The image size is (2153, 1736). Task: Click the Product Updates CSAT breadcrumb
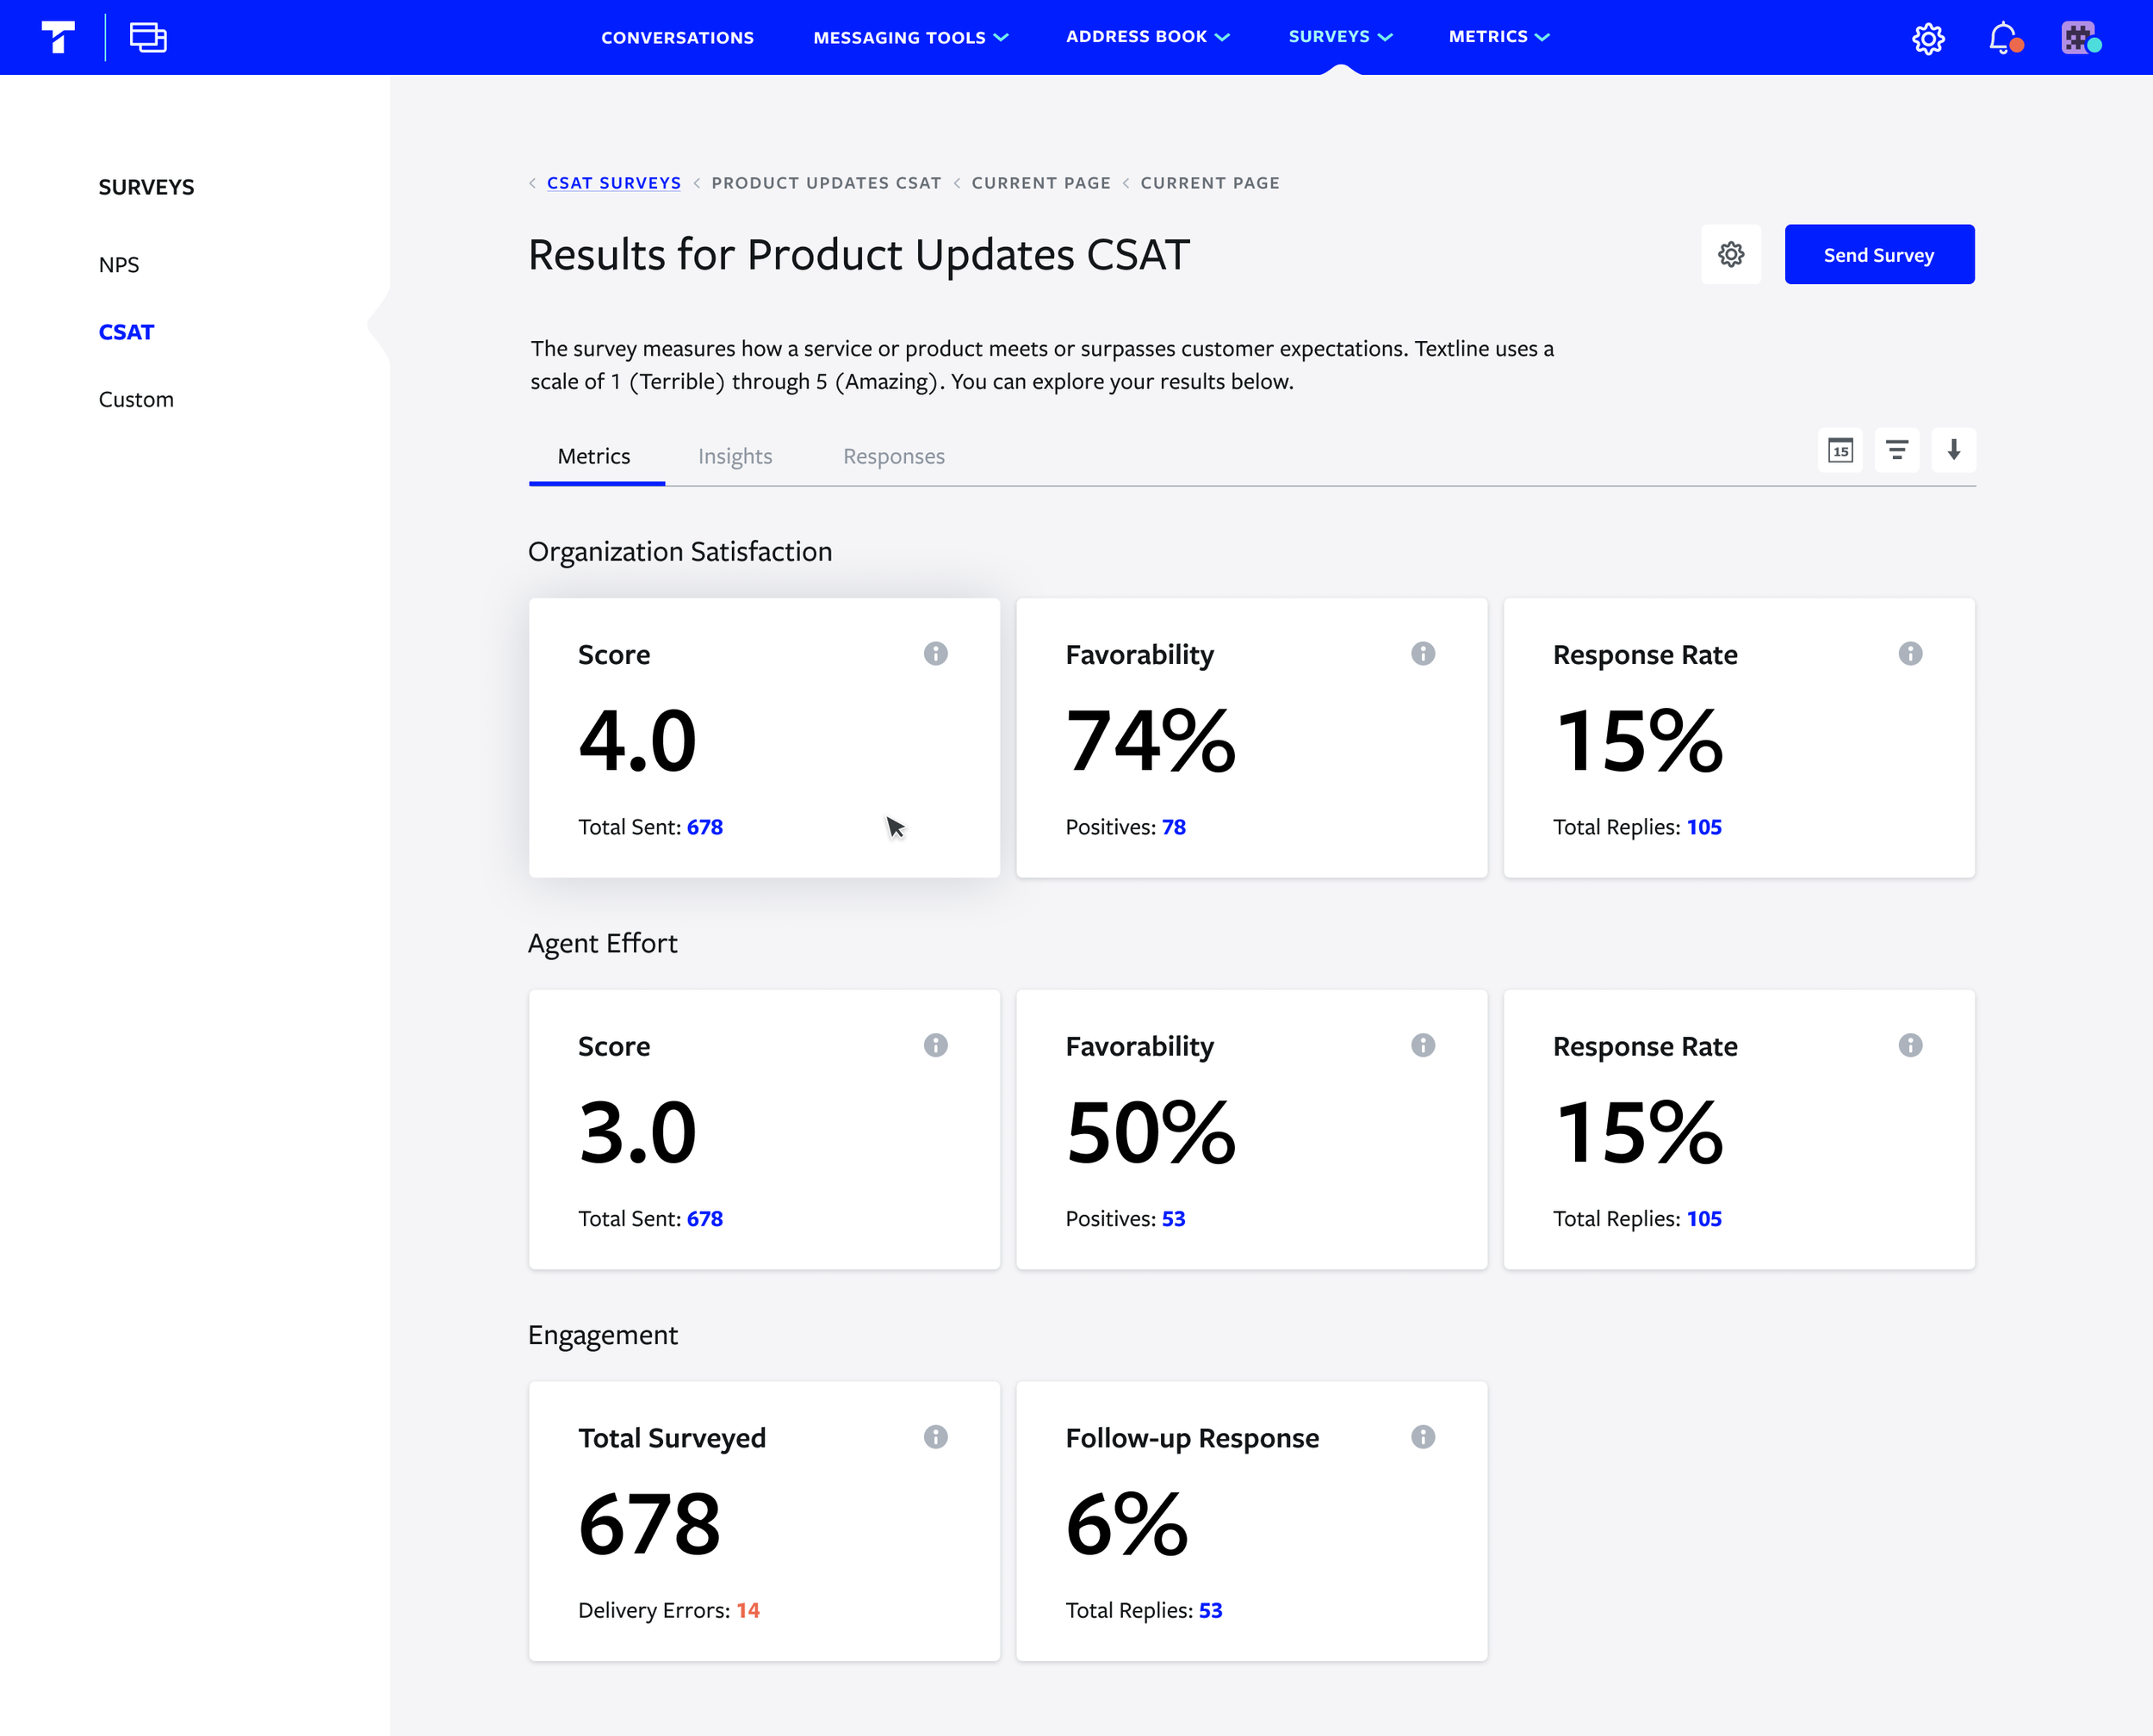(x=826, y=183)
